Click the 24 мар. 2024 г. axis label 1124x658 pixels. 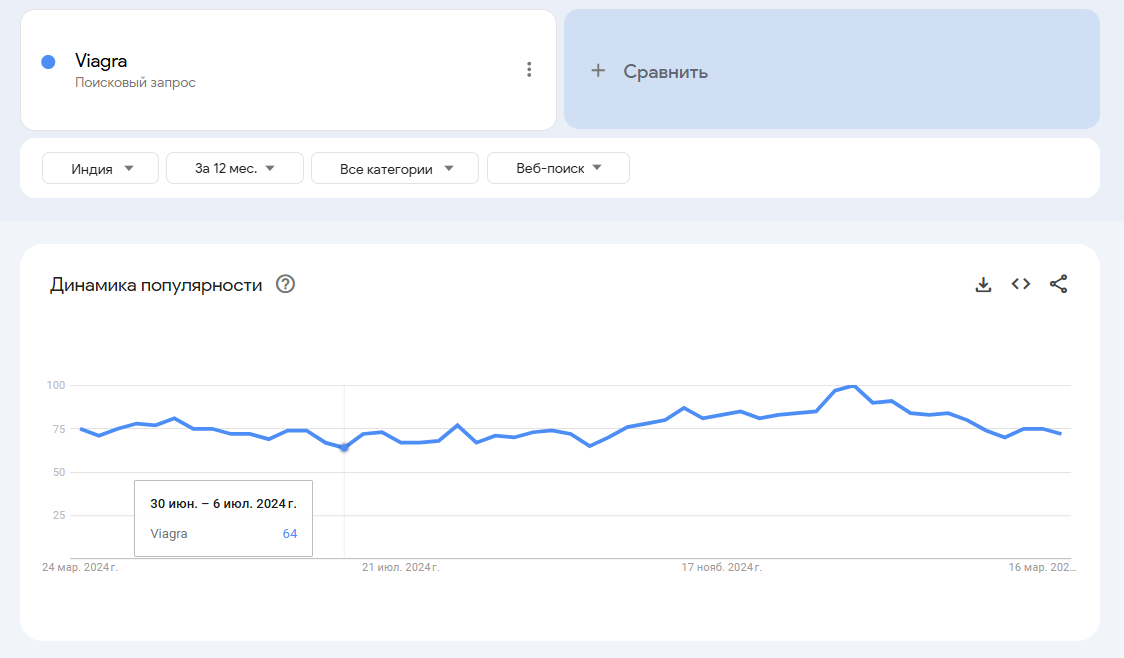80,567
